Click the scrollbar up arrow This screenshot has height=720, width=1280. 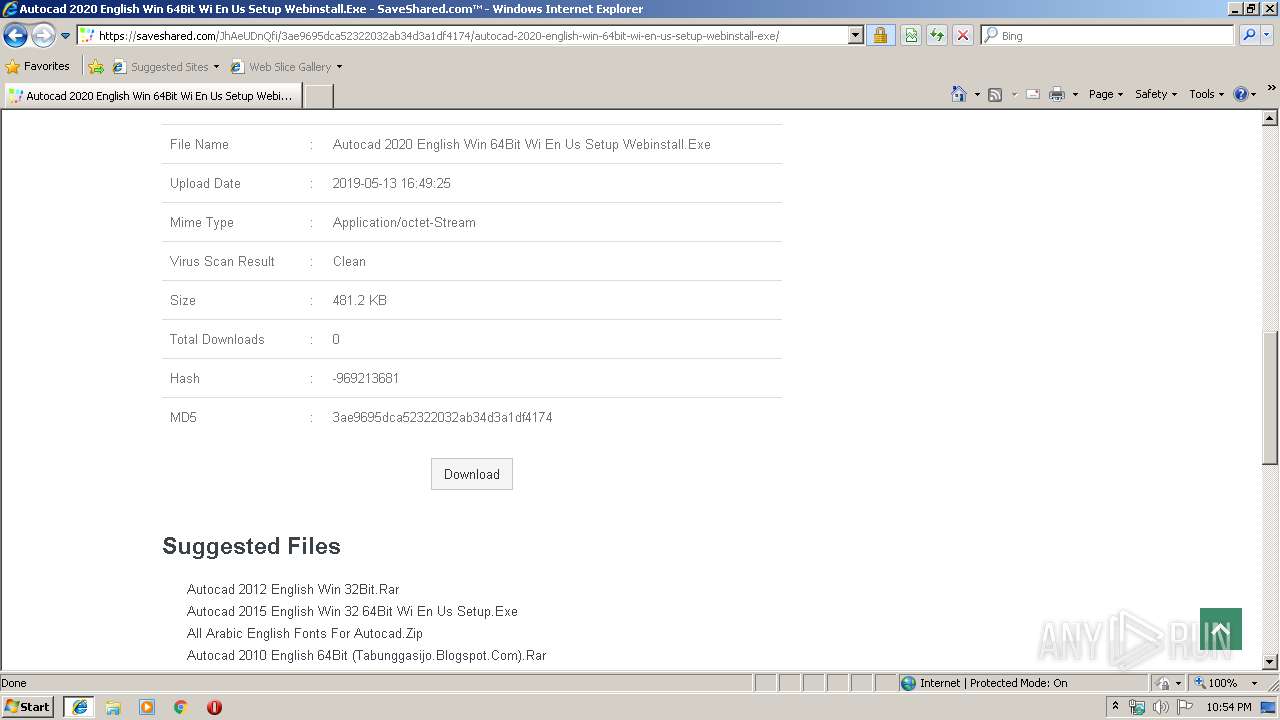tap(1270, 118)
